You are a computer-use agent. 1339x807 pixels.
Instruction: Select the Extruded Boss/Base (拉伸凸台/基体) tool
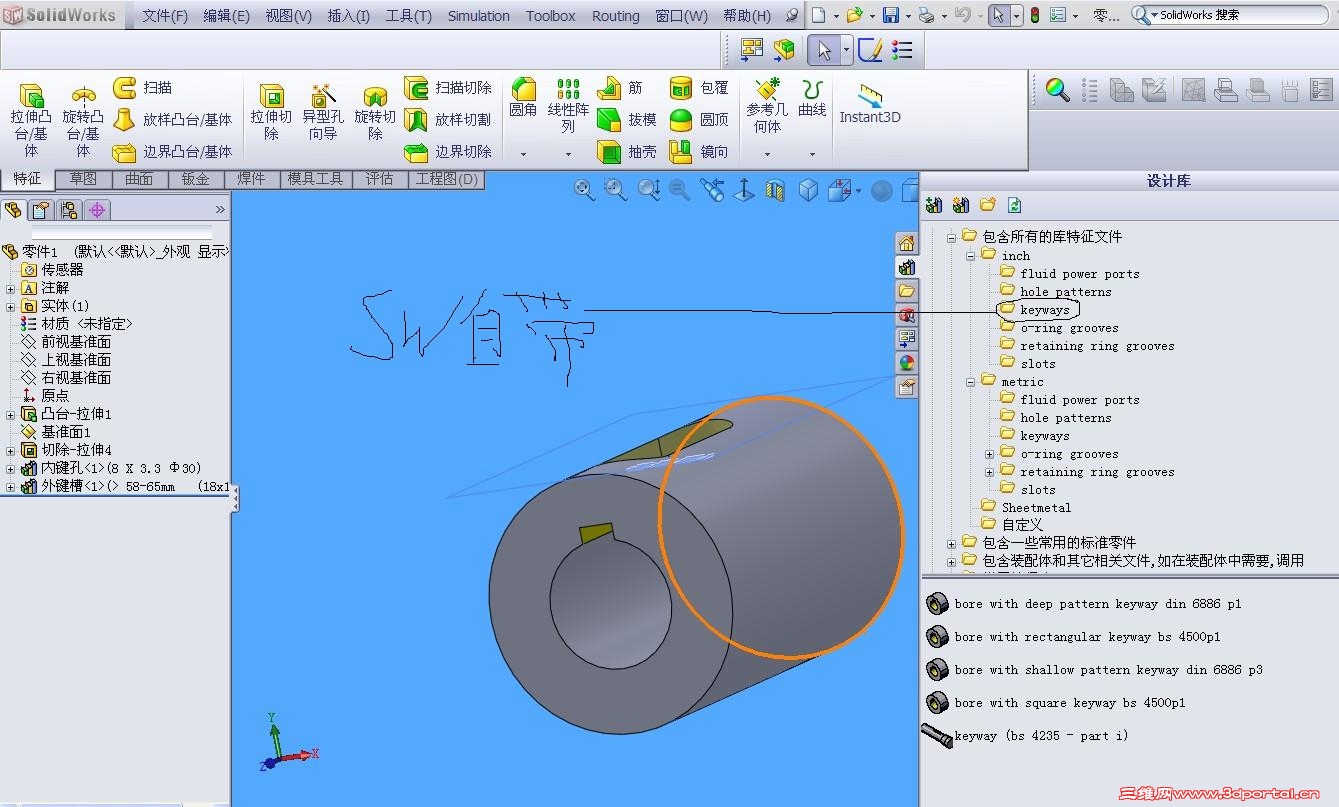click(x=30, y=120)
